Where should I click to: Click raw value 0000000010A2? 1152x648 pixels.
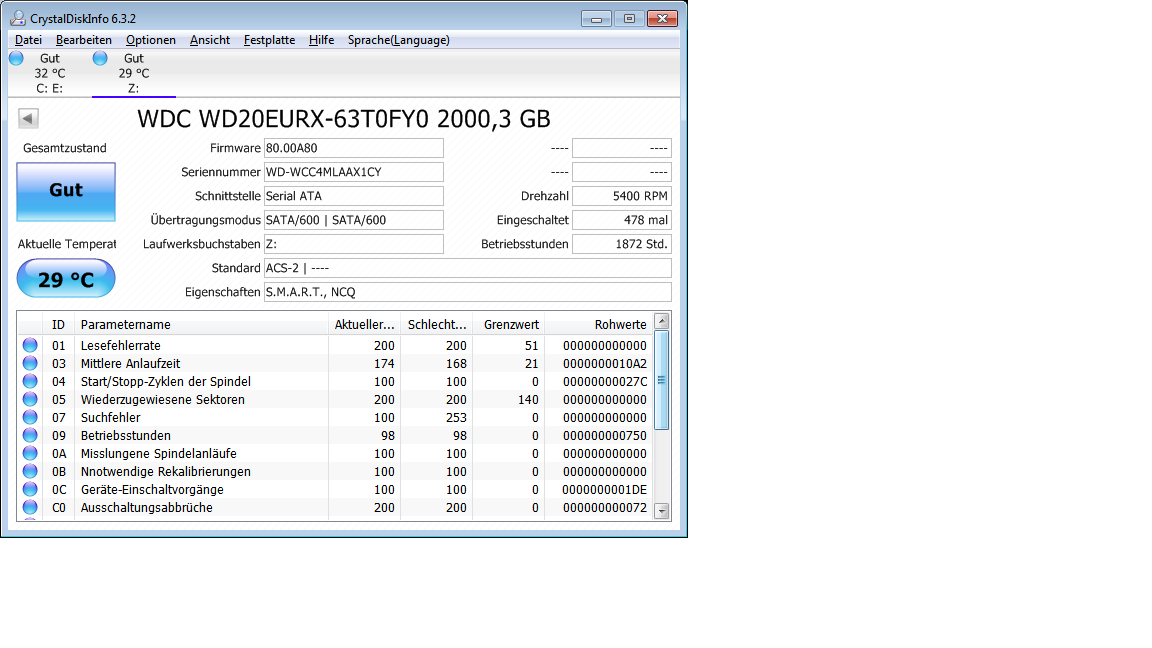pos(605,364)
